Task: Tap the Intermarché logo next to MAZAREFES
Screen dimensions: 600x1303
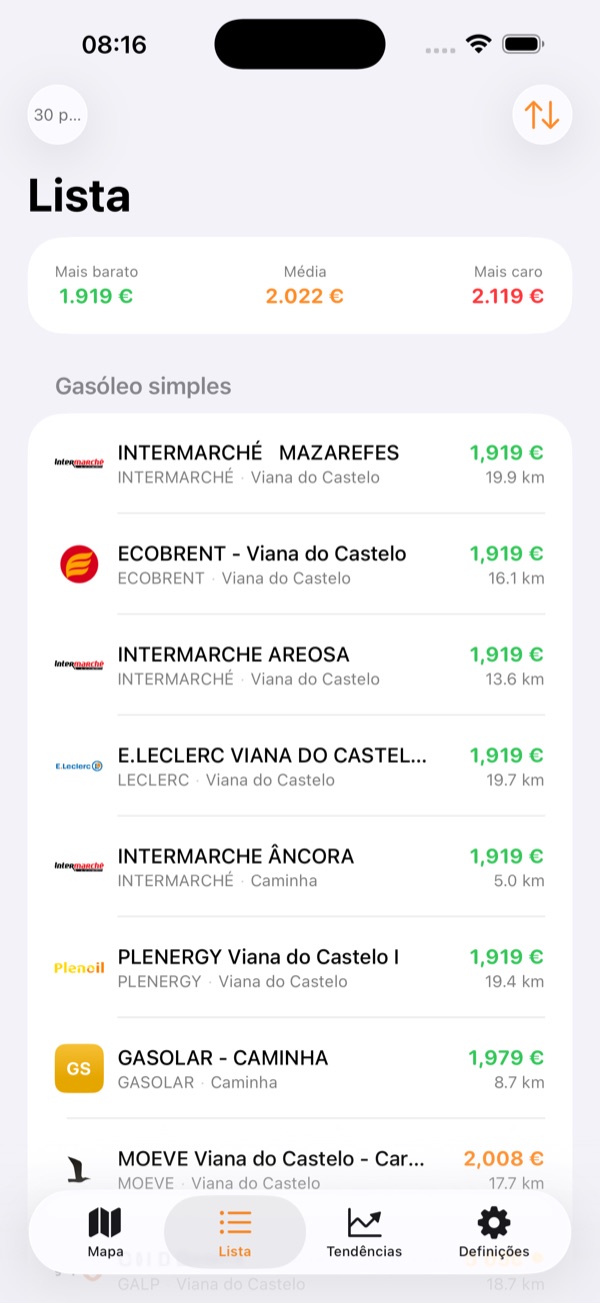Action: point(79,463)
